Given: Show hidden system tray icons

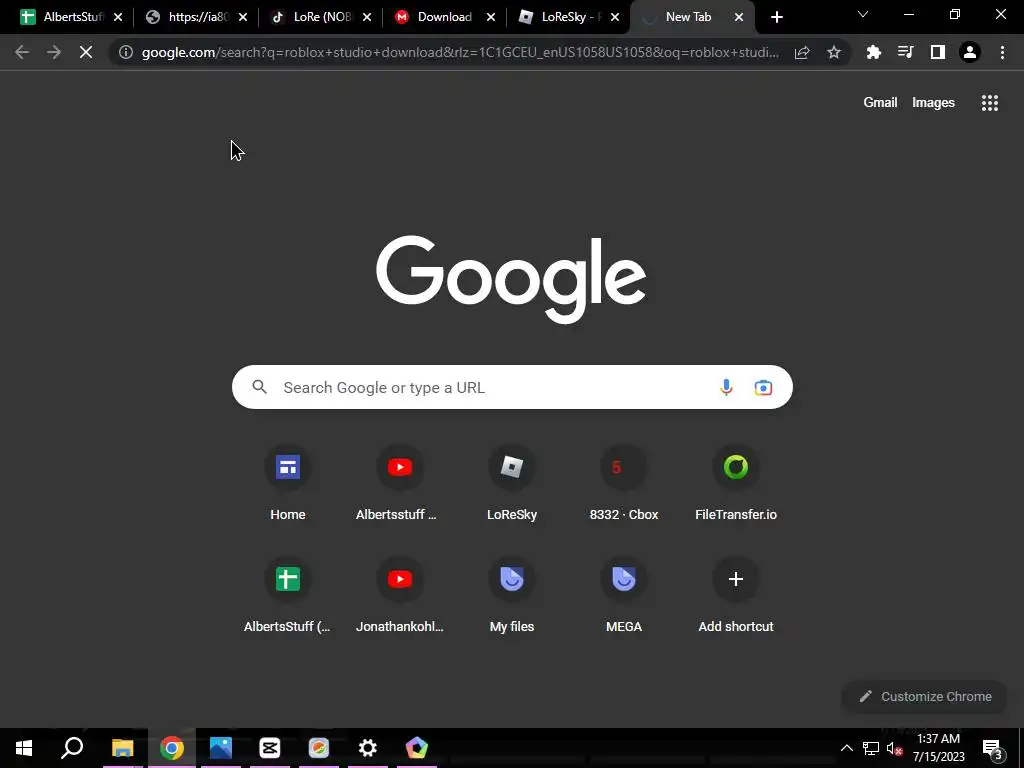Looking at the screenshot, I should [846, 748].
